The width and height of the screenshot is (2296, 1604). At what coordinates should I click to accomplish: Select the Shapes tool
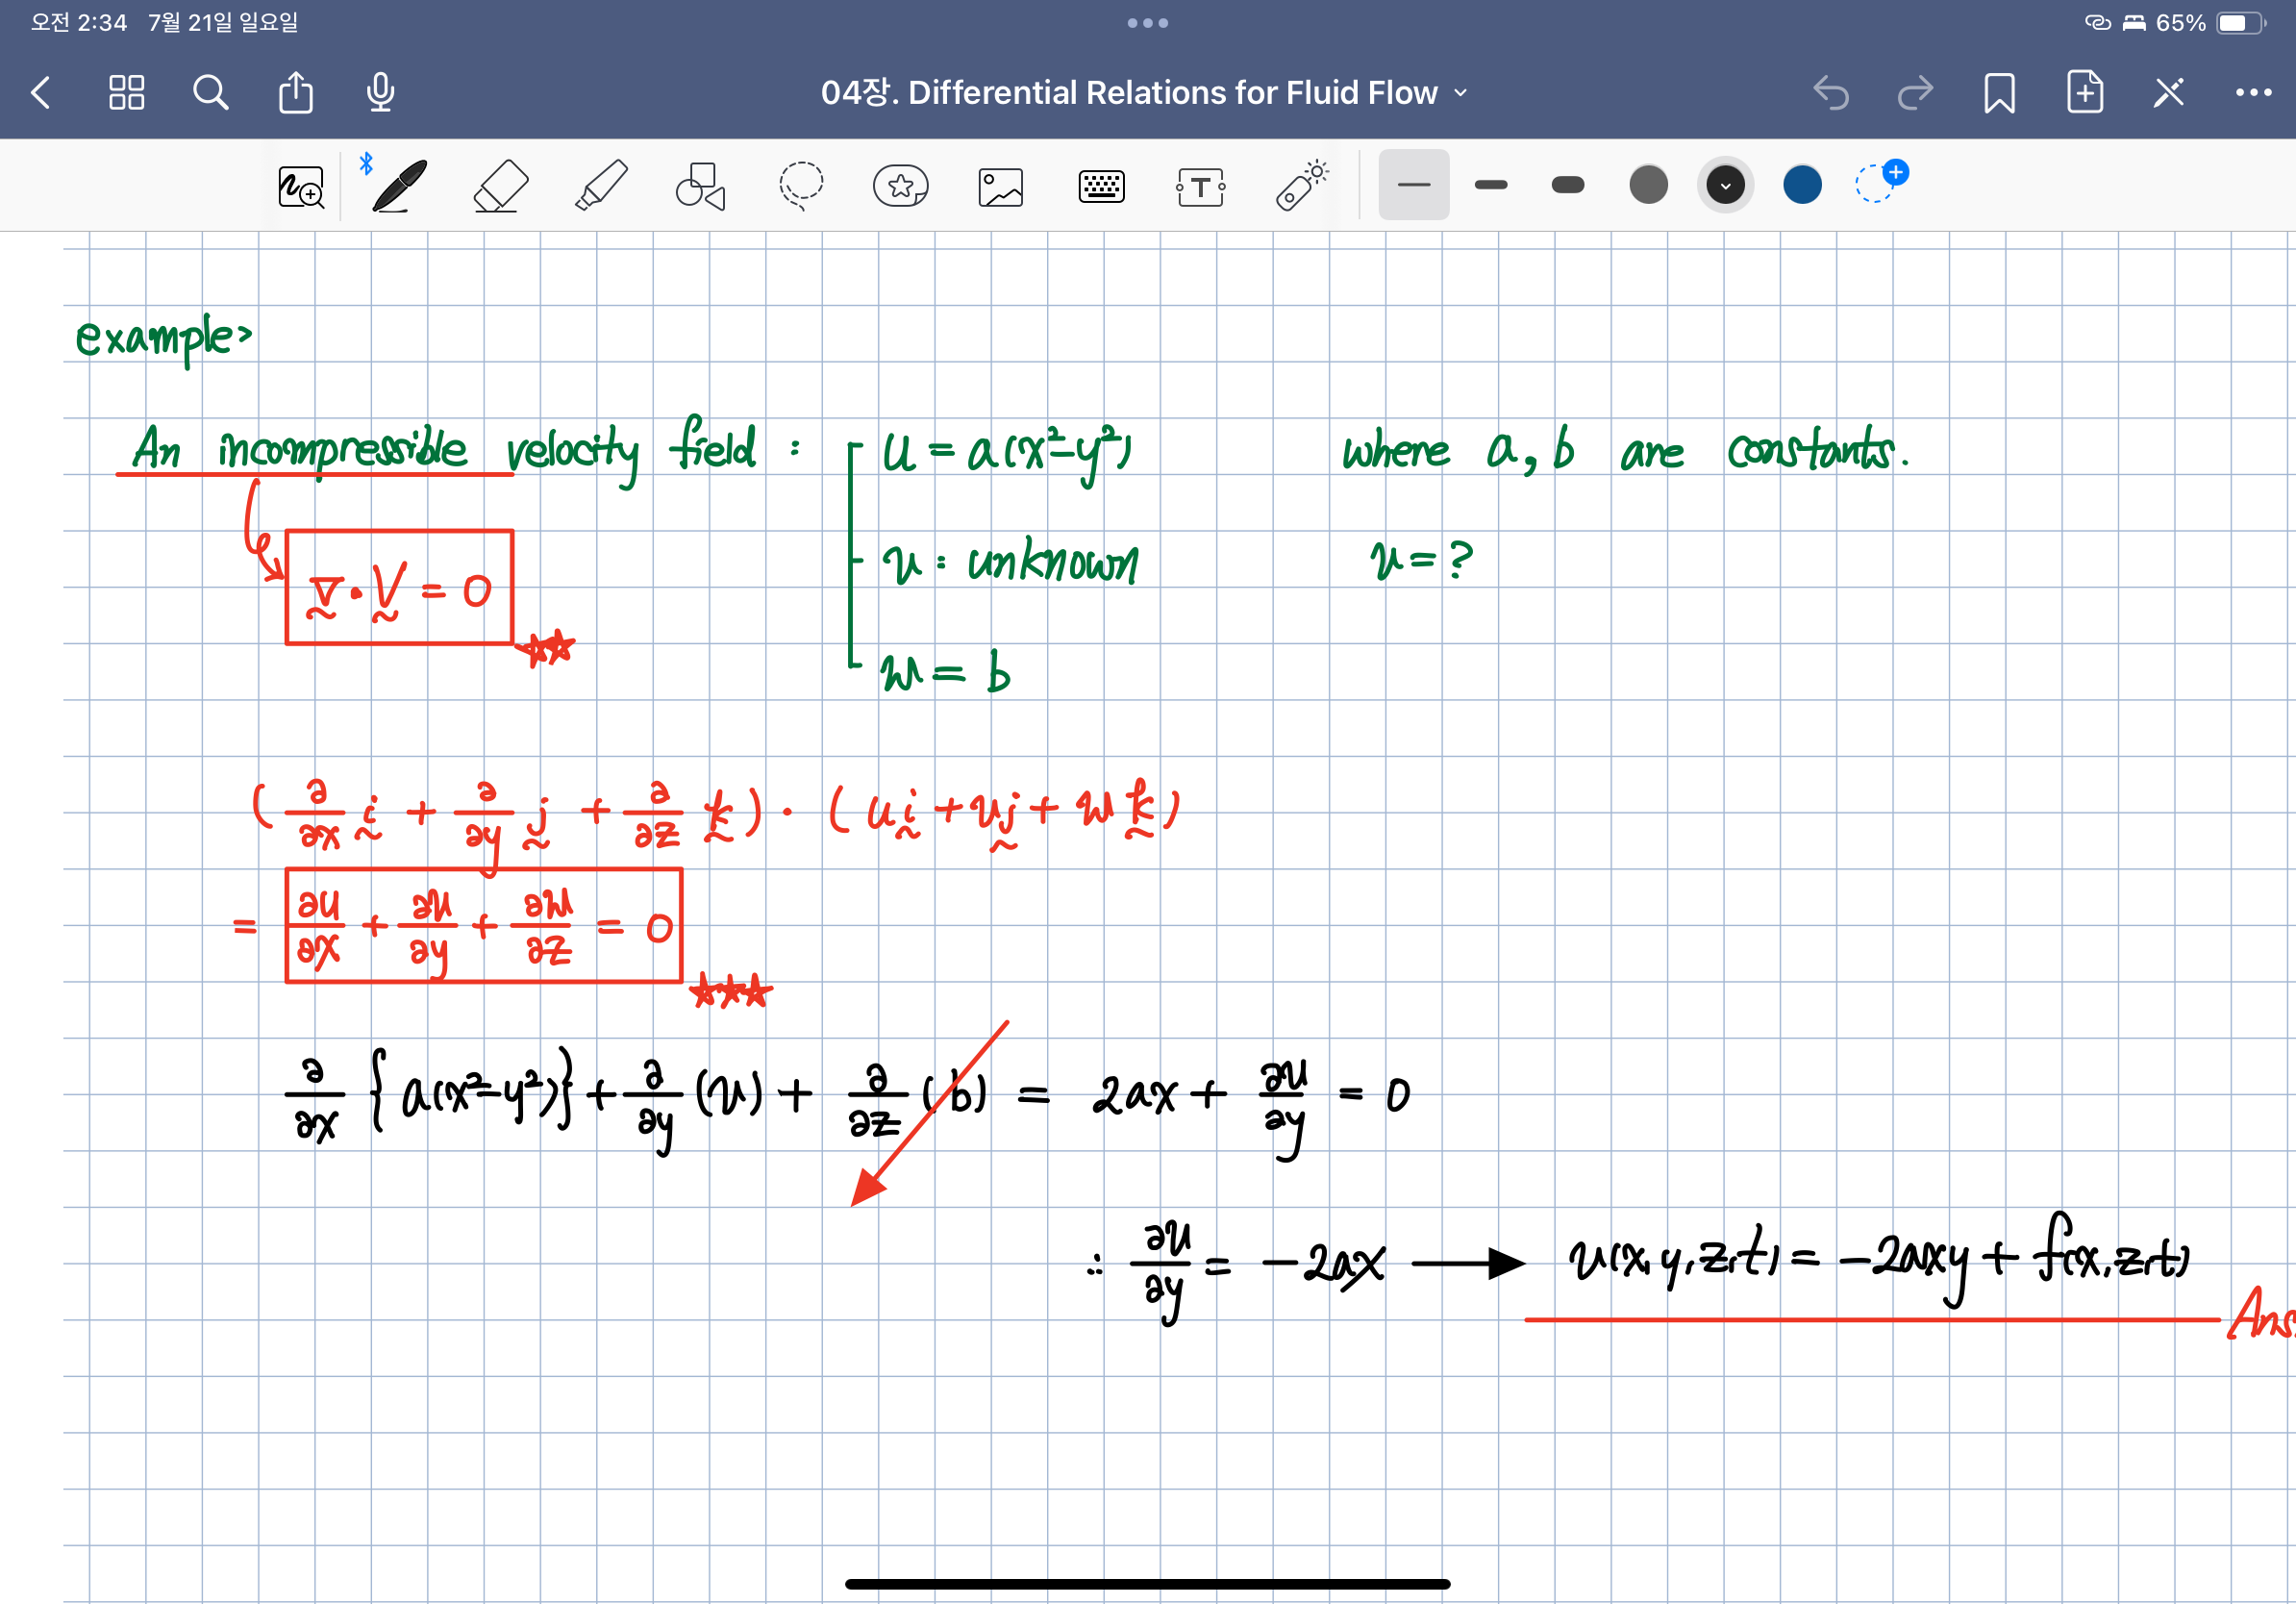(x=700, y=185)
